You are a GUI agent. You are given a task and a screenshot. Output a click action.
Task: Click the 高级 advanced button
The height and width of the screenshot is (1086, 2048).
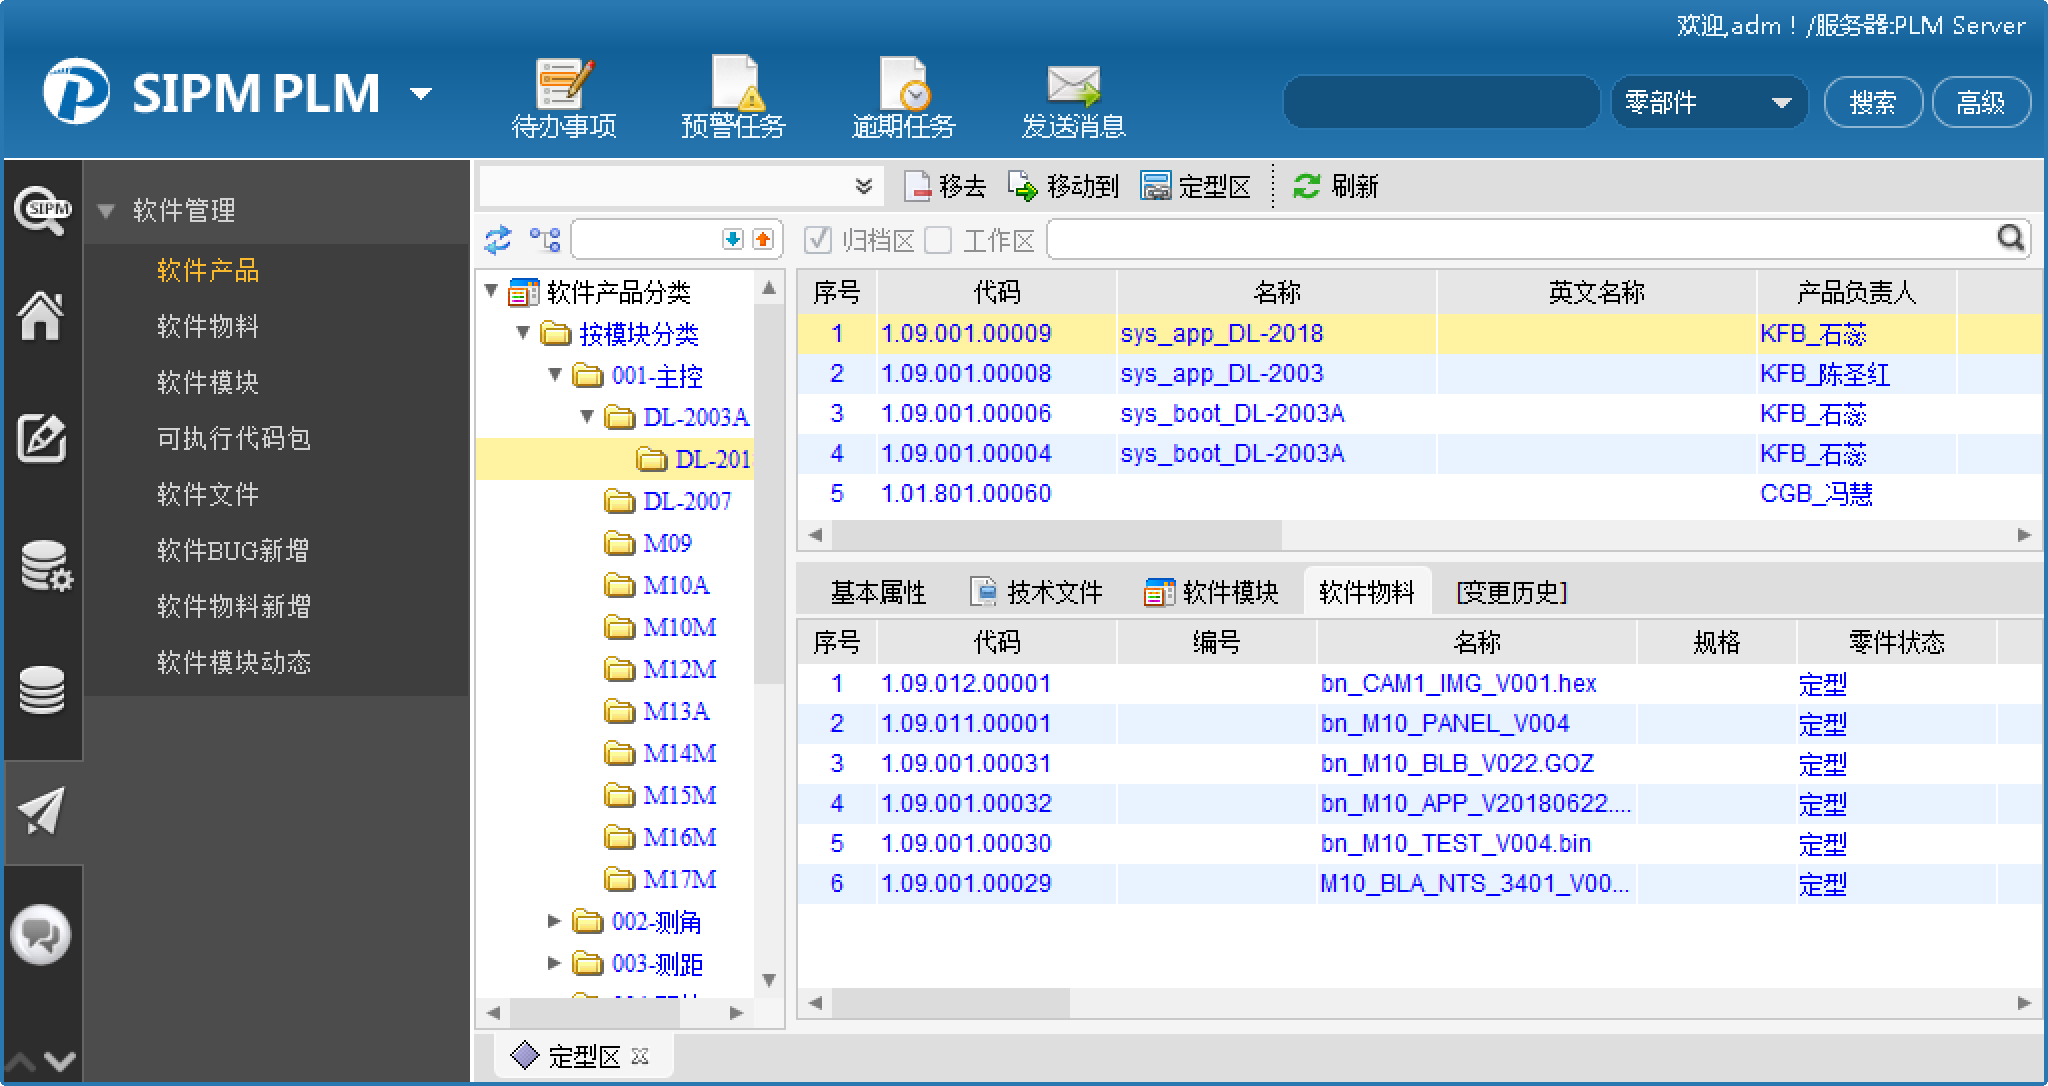tap(1980, 102)
